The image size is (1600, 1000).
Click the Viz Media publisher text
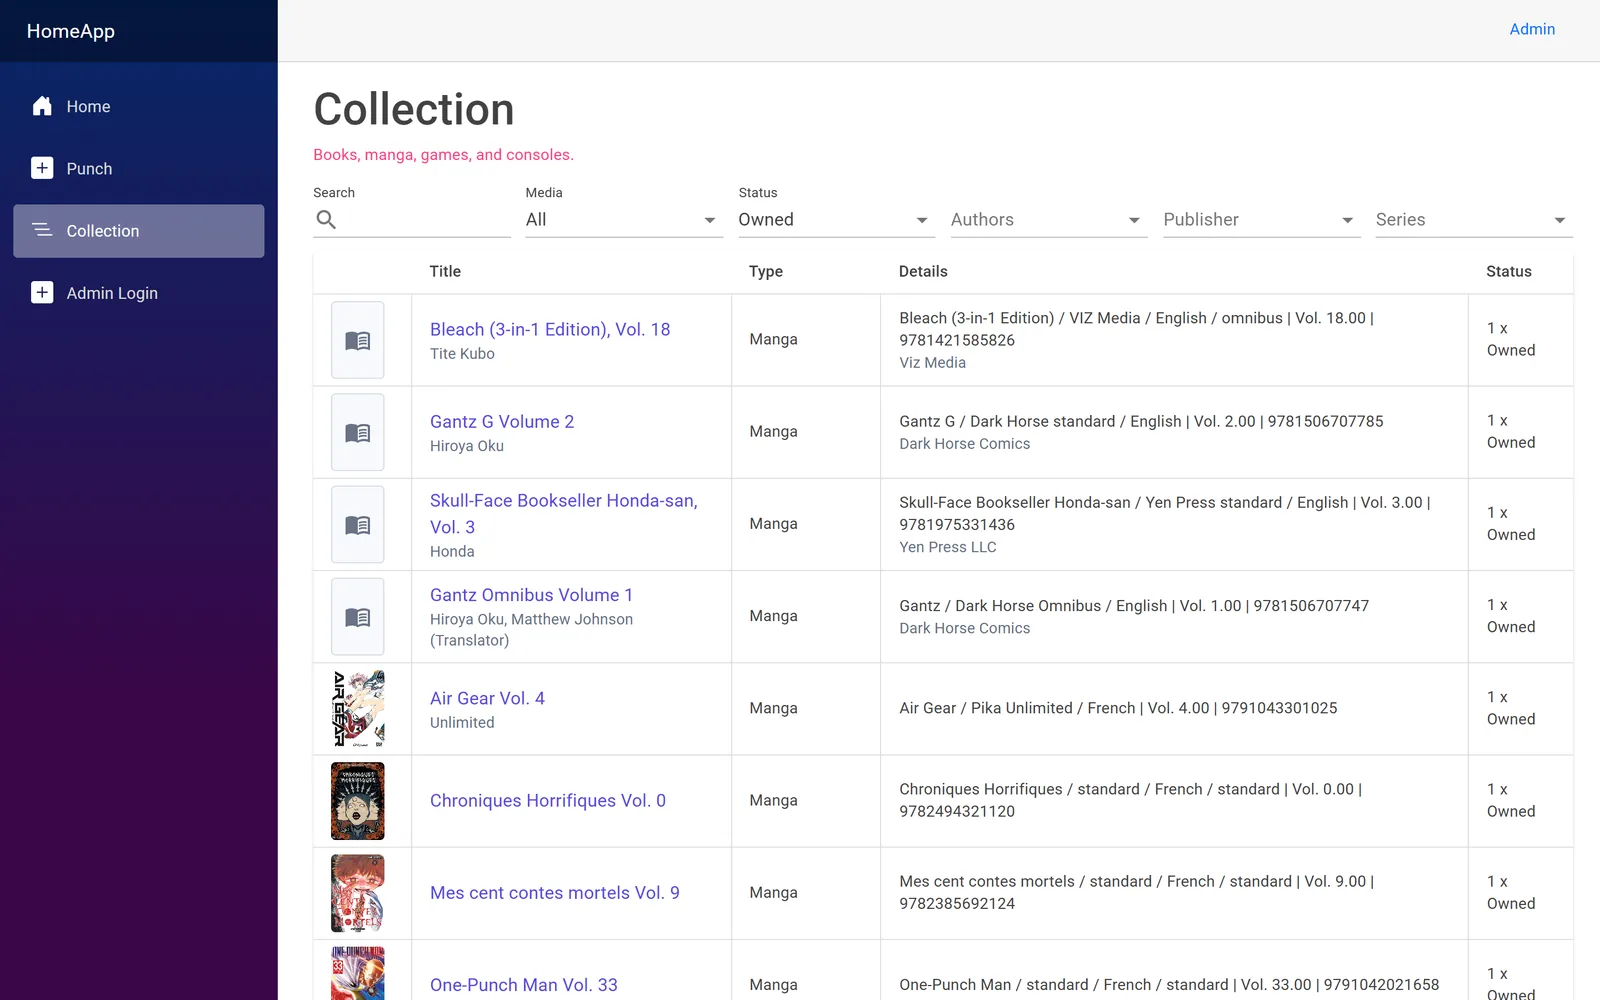point(932,363)
